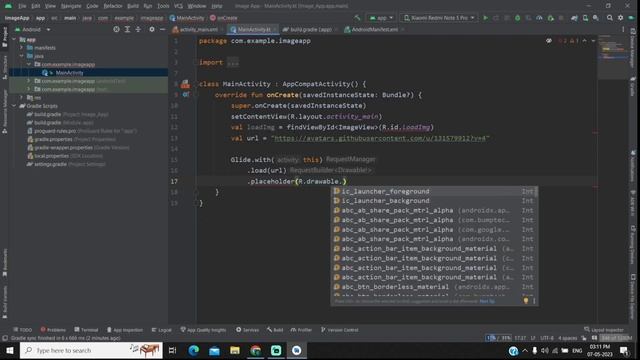This screenshot has width=640, height=360.
Task: Toggle Logcat tool window
Action: pos(161,330)
